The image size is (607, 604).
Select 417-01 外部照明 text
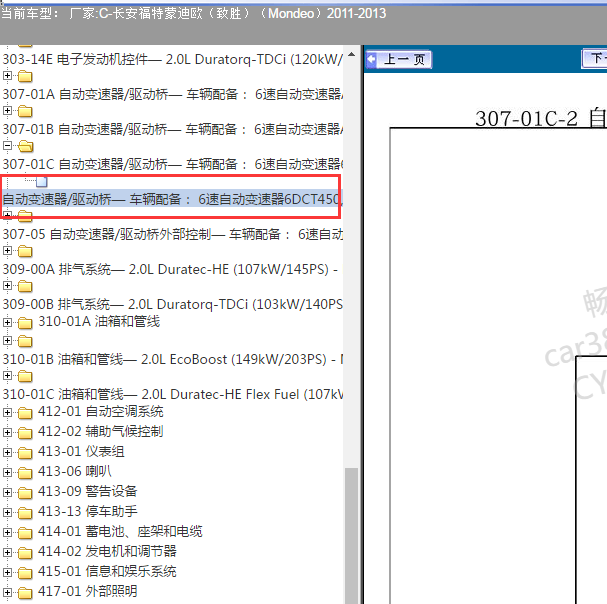pyautogui.click(x=87, y=592)
